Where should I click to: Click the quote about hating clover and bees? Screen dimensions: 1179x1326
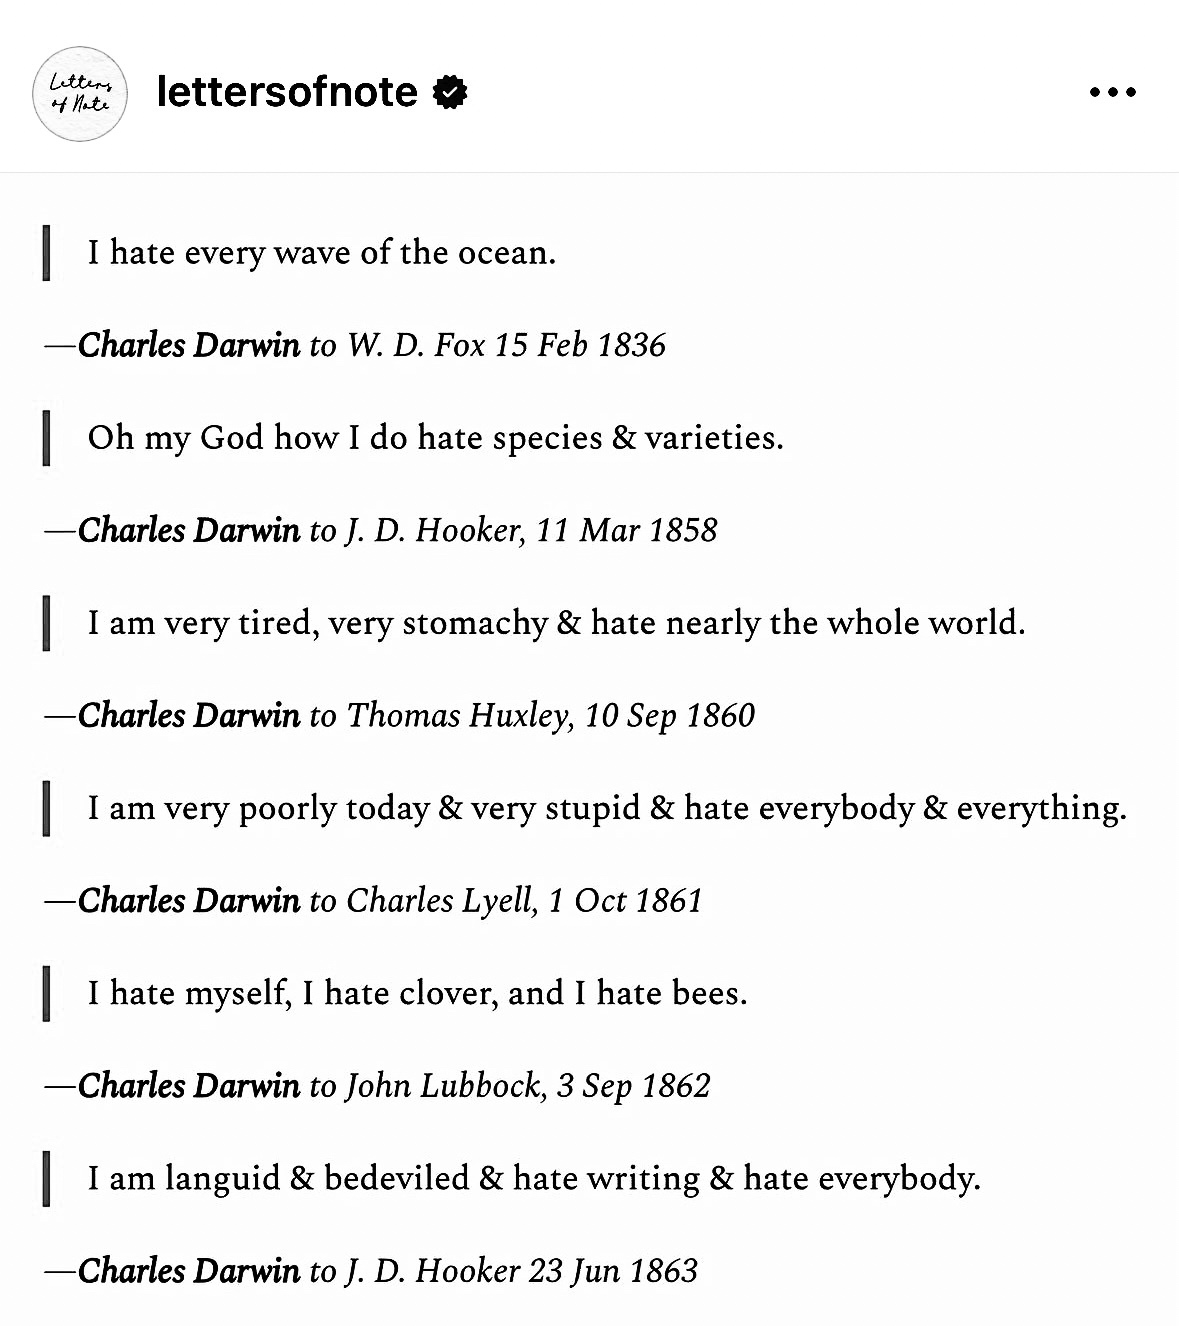click(417, 992)
